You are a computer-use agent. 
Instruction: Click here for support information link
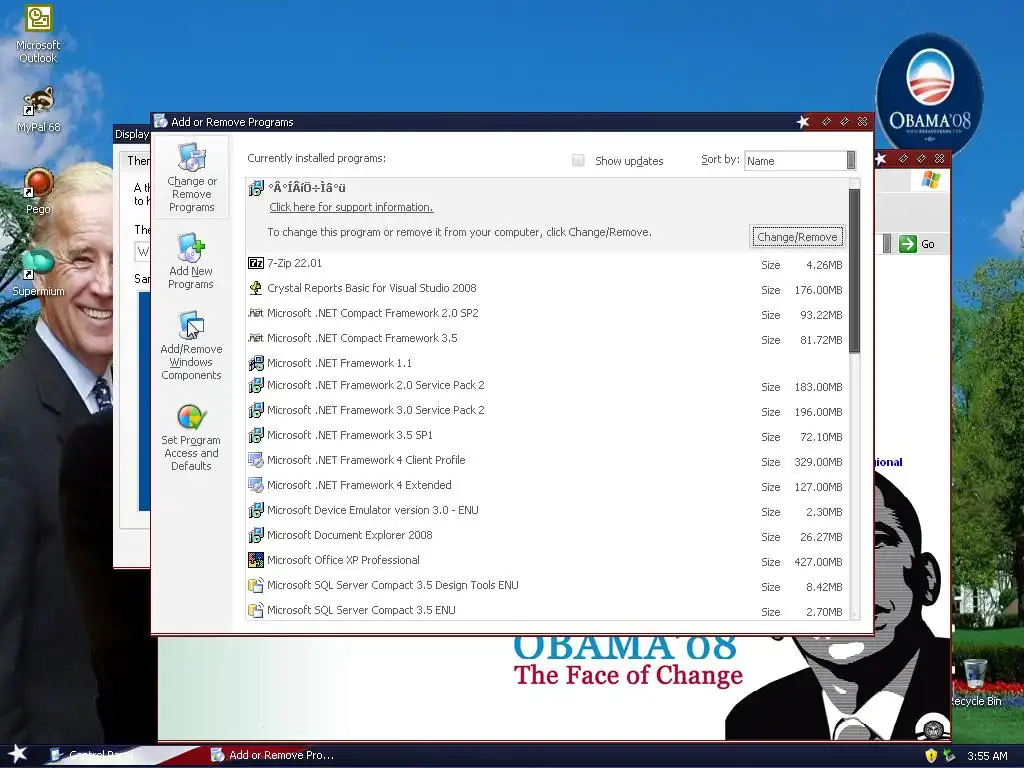[x=351, y=207]
